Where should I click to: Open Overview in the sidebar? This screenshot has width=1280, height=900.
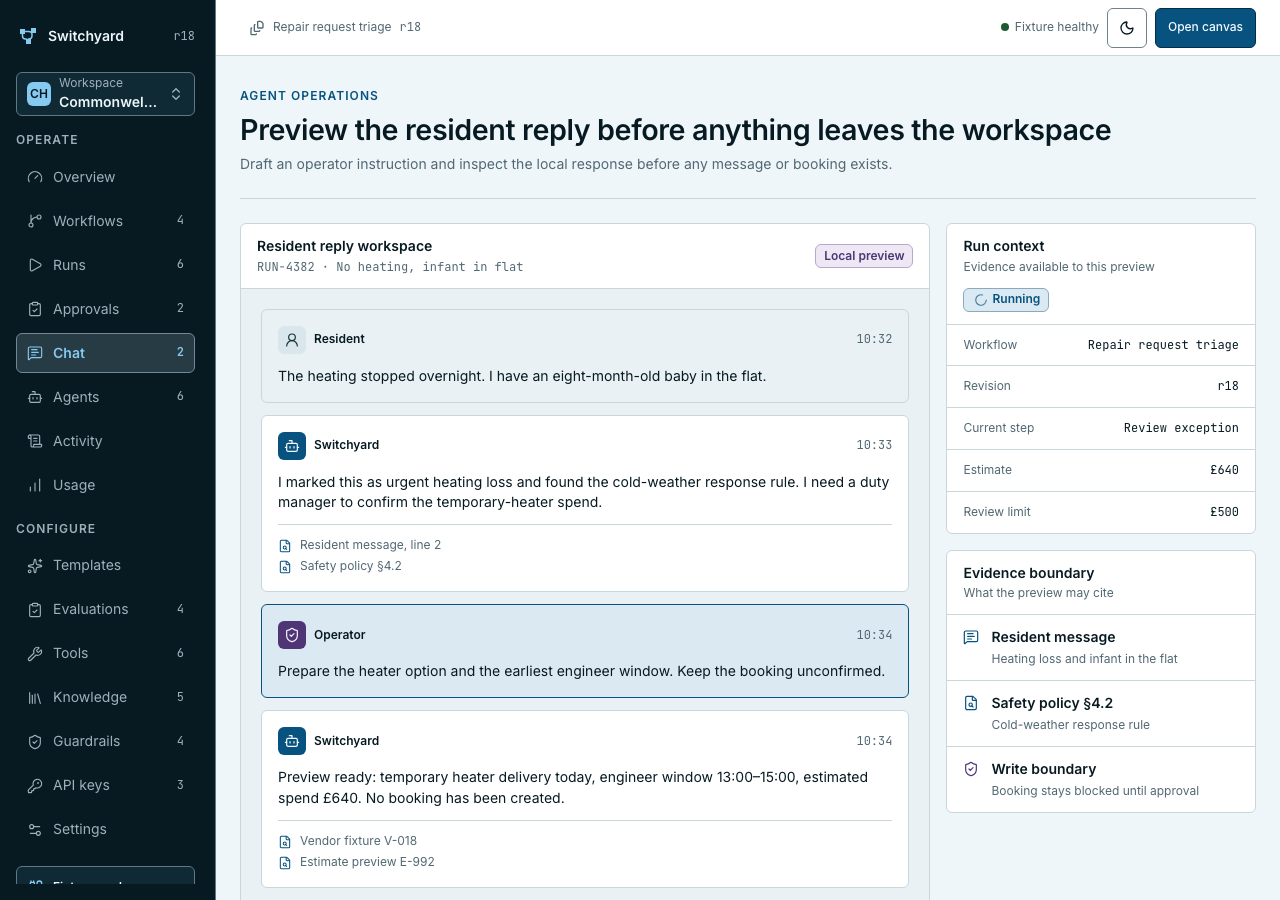pos(105,177)
